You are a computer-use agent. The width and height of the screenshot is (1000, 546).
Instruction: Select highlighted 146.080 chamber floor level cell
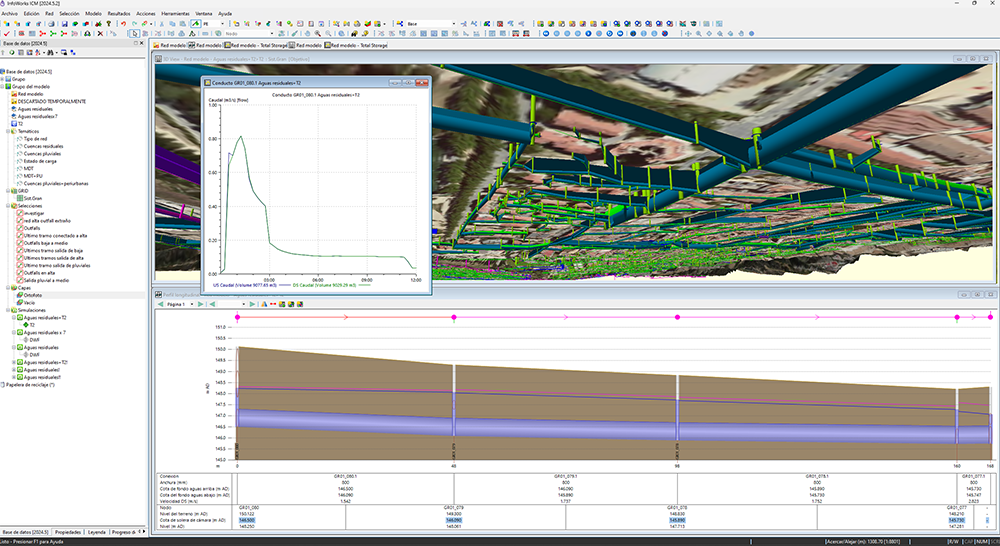(454, 520)
